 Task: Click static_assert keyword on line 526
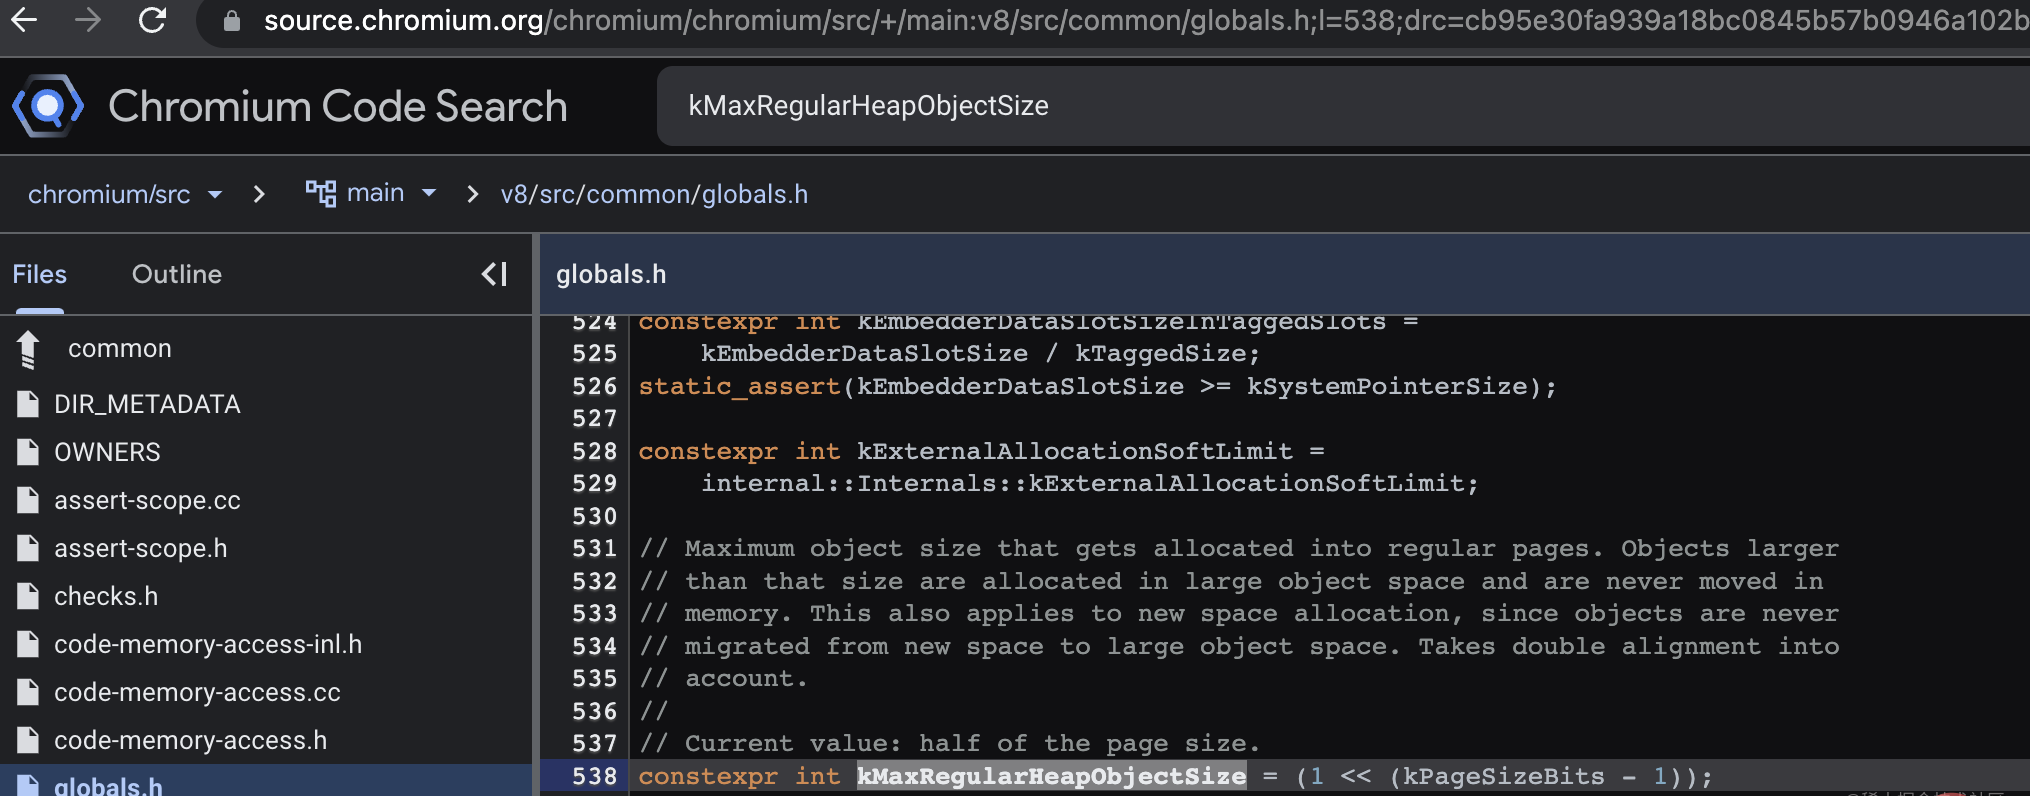pyautogui.click(x=740, y=386)
